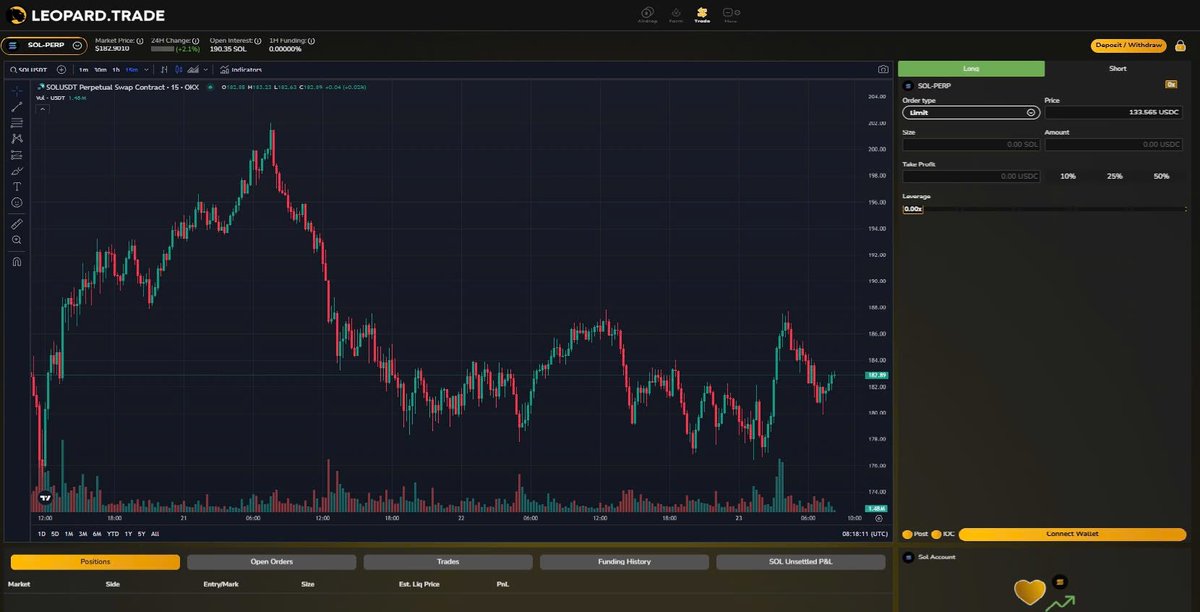Image resolution: width=1200 pixels, height=612 pixels.
Task: Select the Positions tab
Action: [x=95, y=562]
